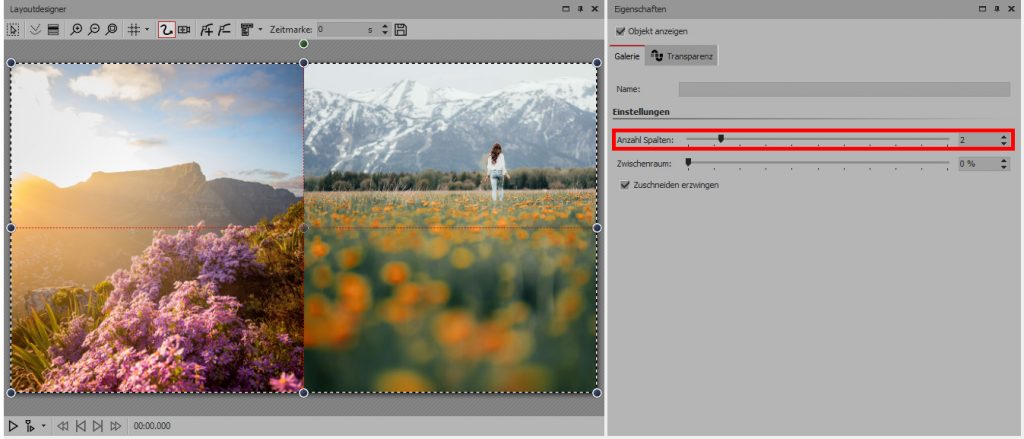Select the Galerie tab
This screenshot has height=439, width=1024.
pyautogui.click(x=627, y=56)
